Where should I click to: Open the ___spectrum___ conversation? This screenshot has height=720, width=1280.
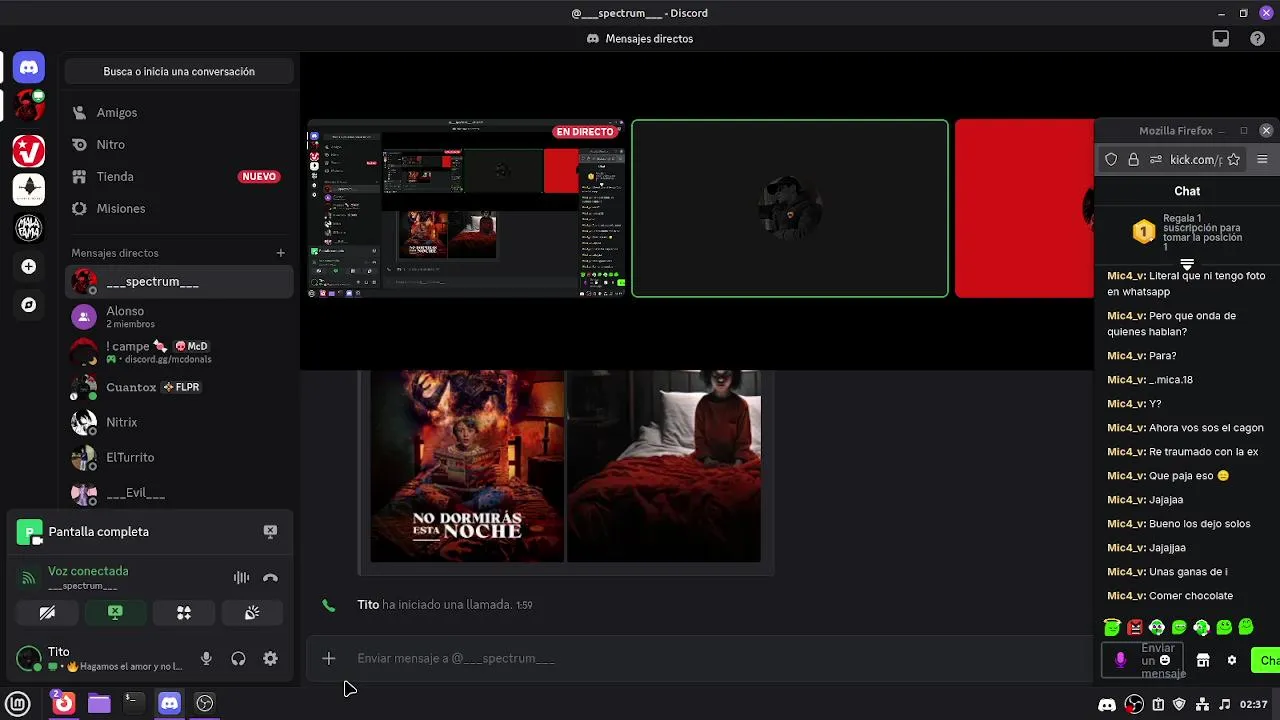179,282
